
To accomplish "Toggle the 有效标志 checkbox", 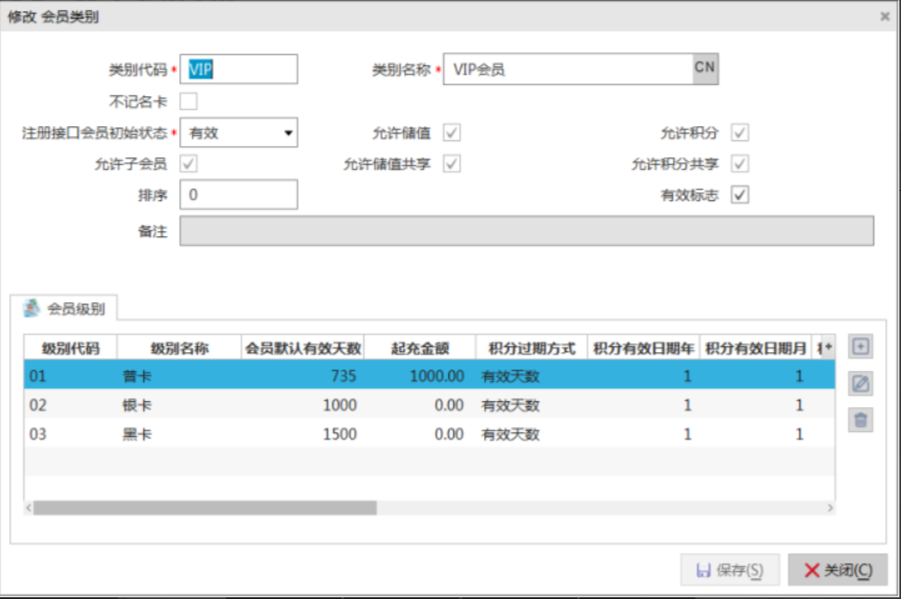I will pos(740,195).
